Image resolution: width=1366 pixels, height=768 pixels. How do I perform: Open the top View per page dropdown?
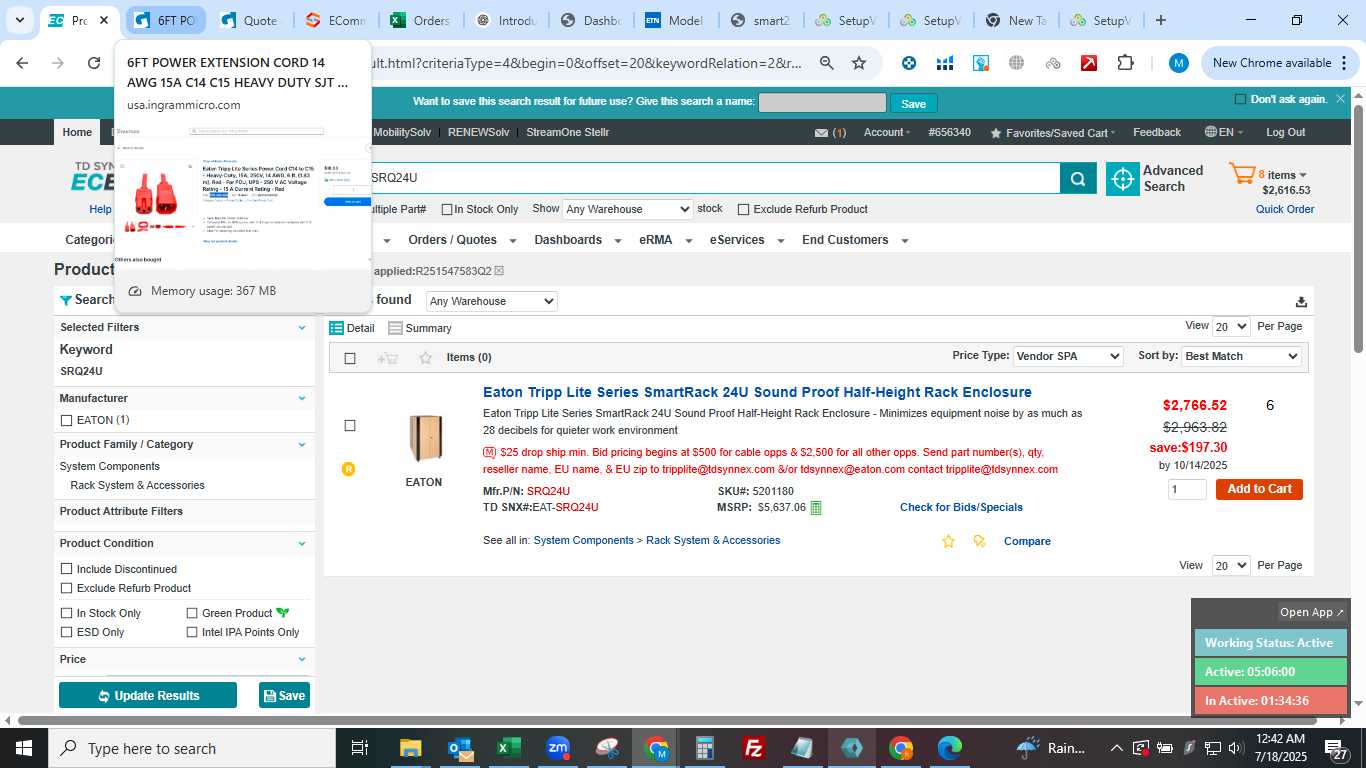point(1231,326)
